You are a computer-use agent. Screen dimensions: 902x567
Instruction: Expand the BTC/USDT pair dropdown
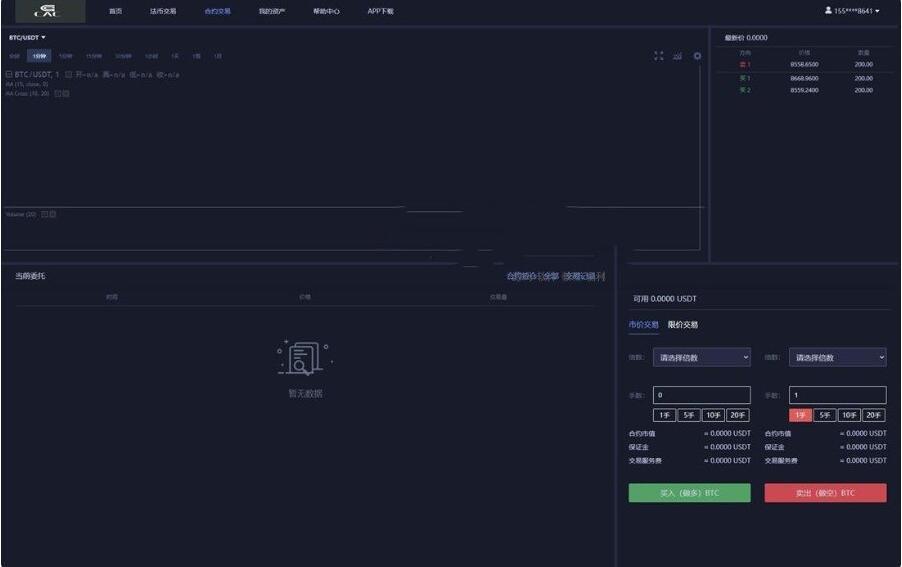pos(28,38)
